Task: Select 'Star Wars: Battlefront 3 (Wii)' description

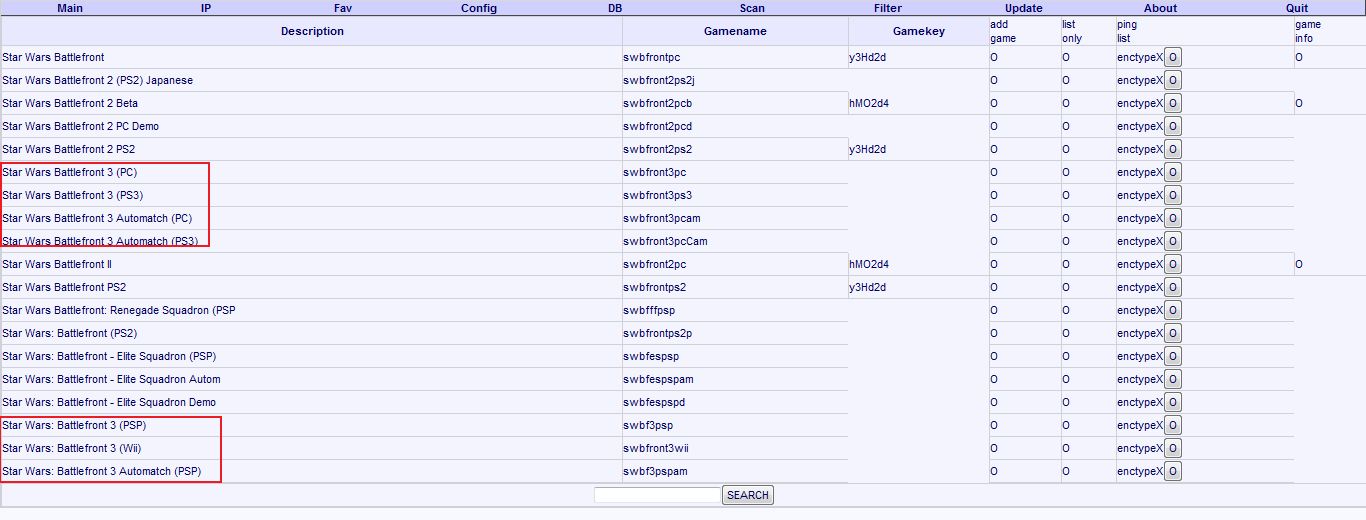Action: click(x=73, y=449)
